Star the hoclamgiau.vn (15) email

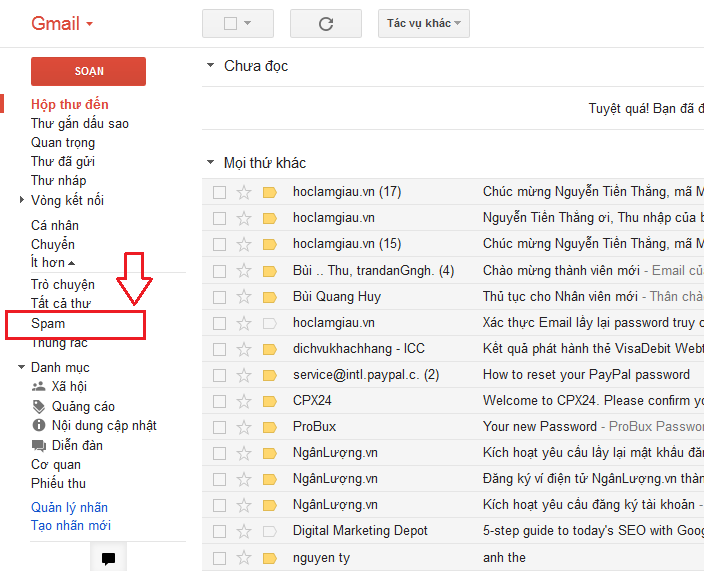(x=244, y=245)
